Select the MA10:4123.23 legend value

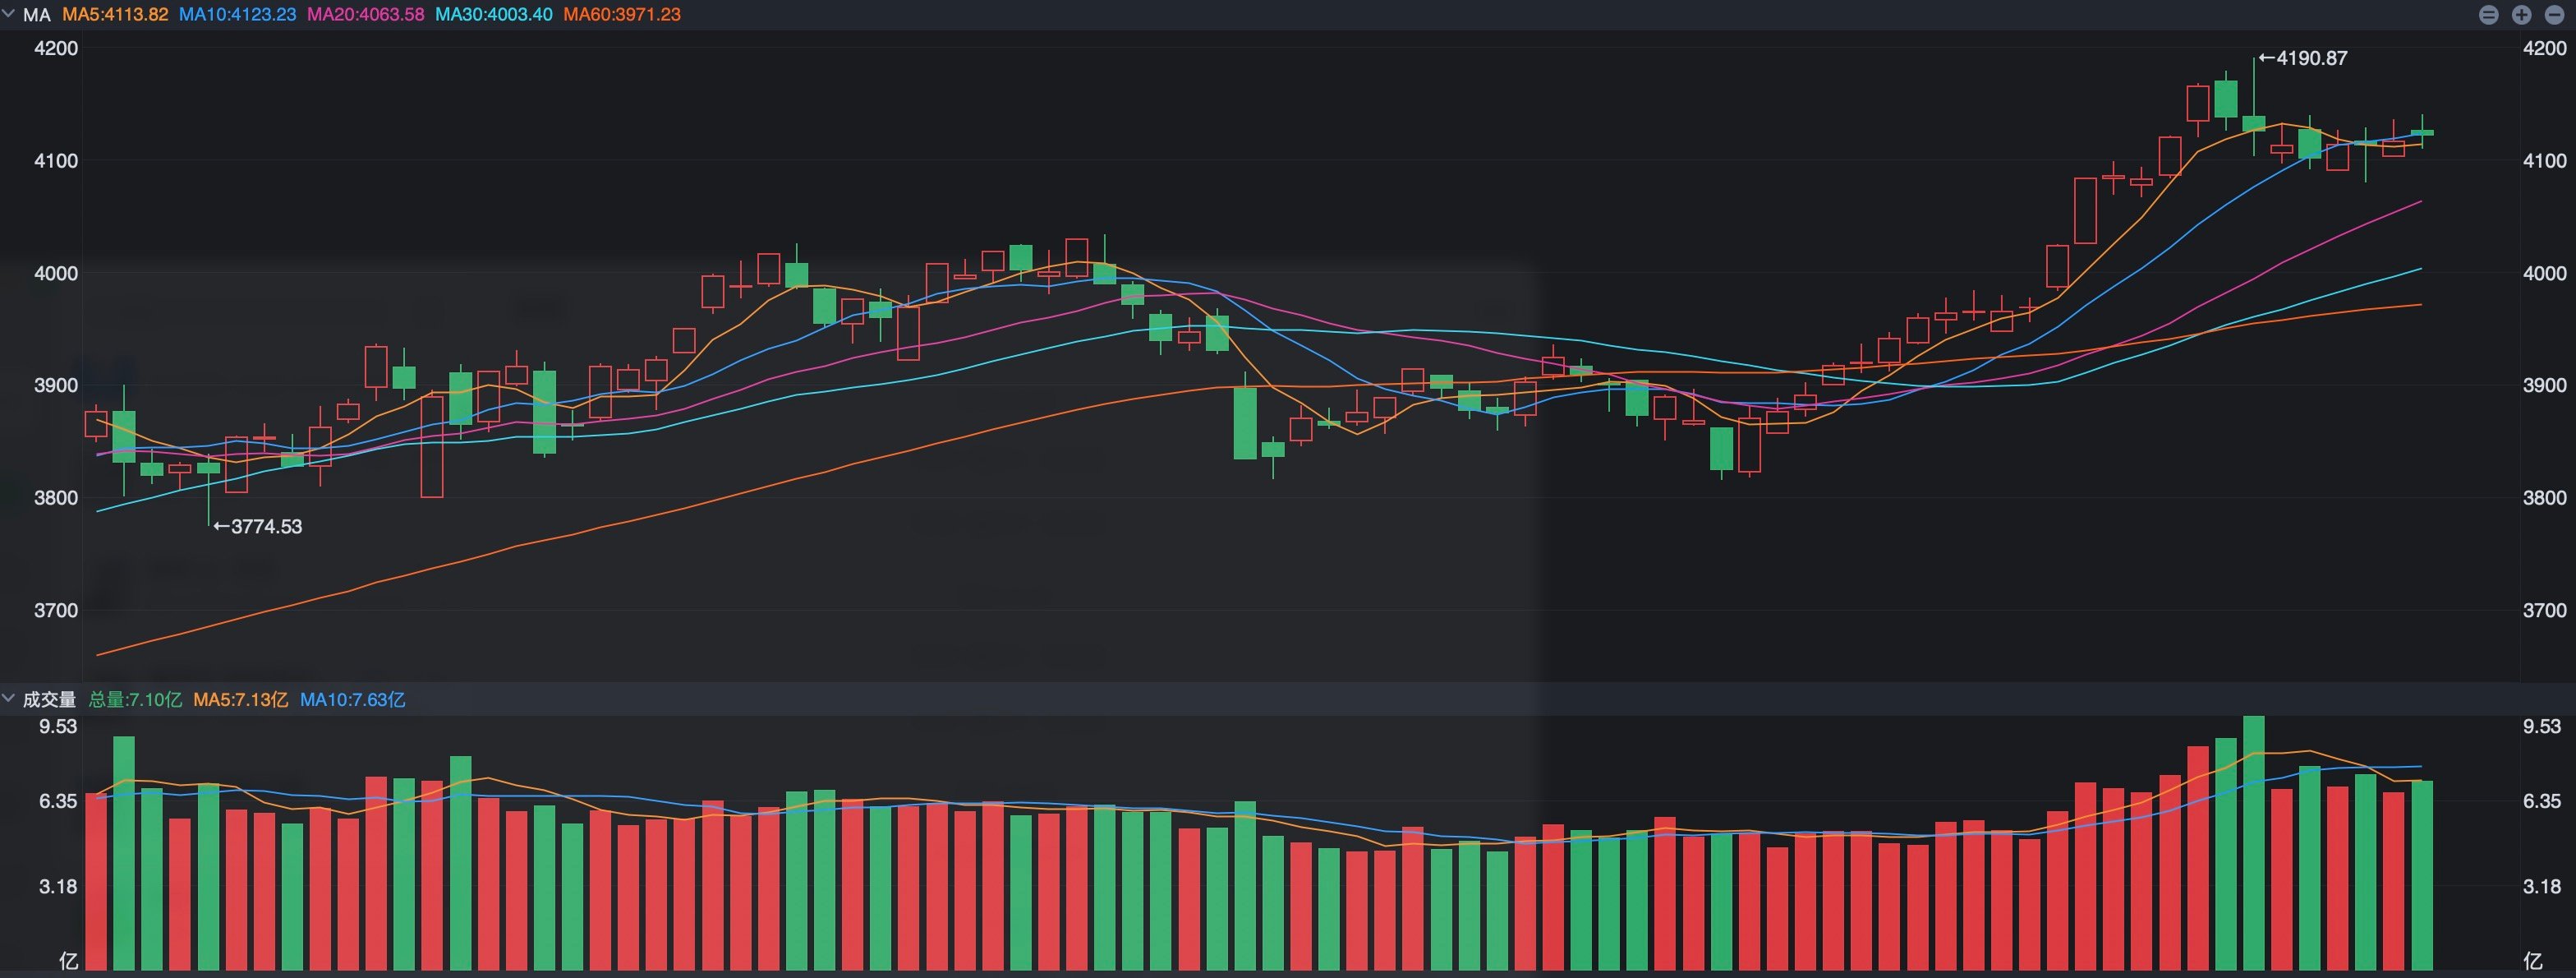click(237, 15)
